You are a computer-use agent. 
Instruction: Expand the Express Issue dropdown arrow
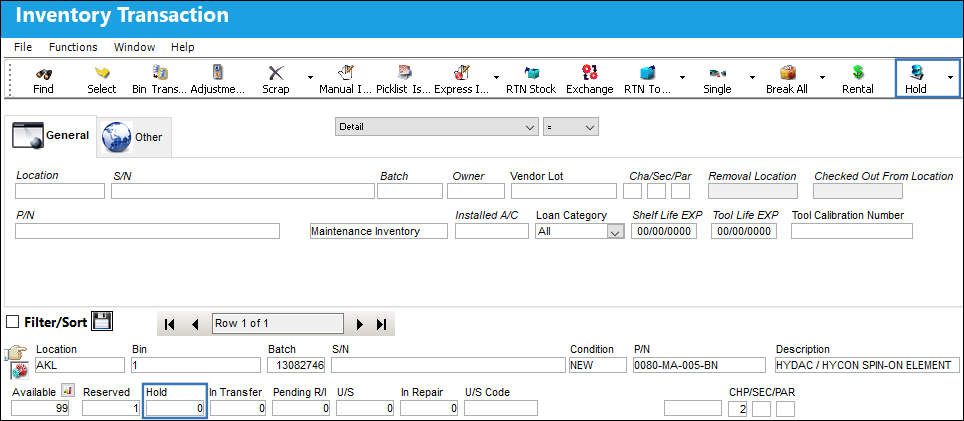point(496,77)
